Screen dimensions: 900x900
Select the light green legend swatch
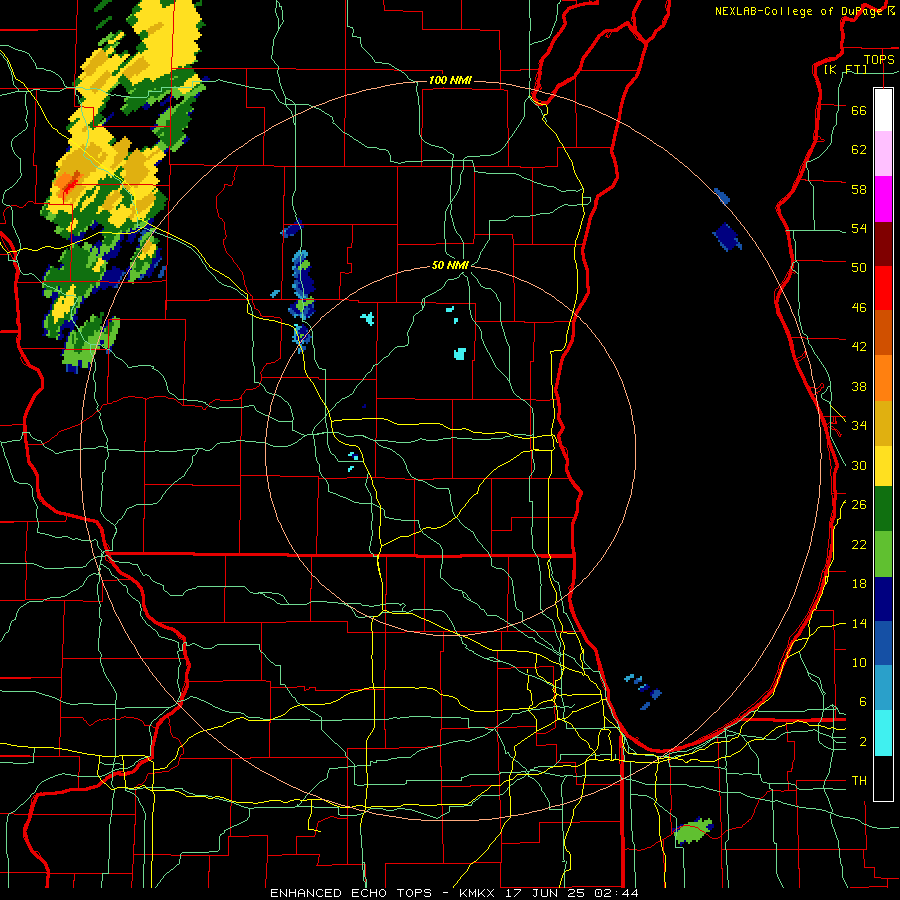click(883, 554)
